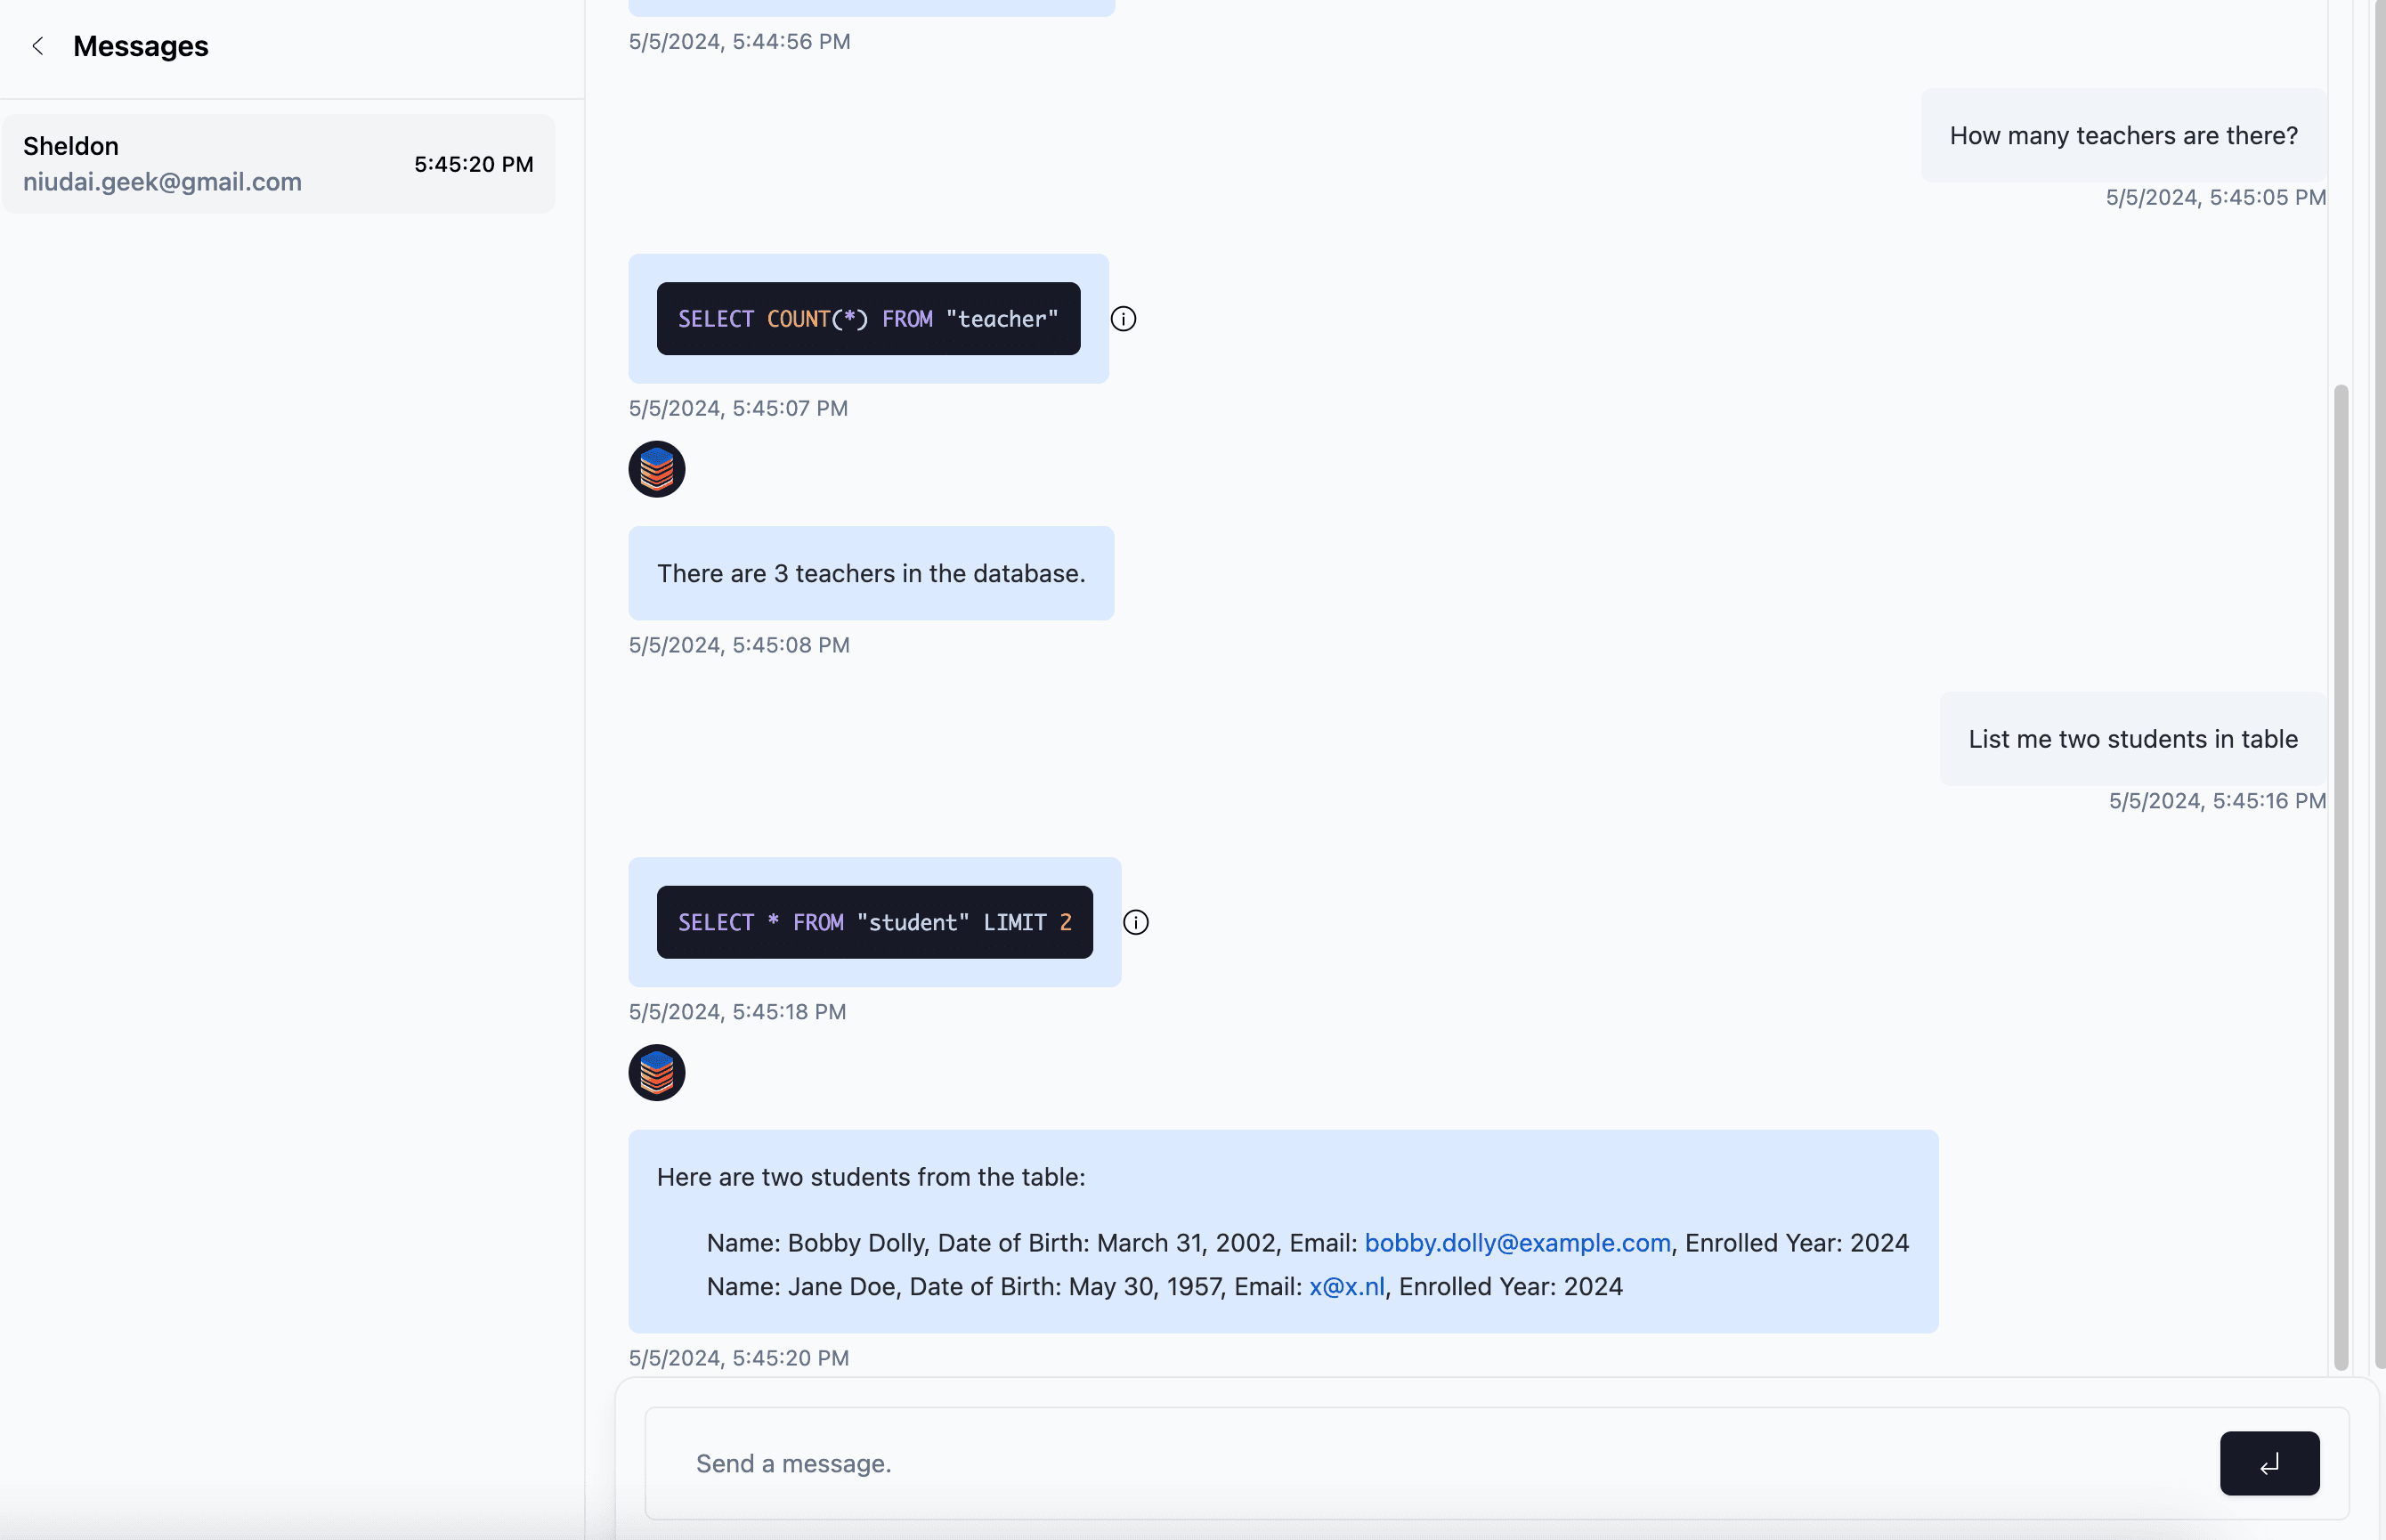This screenshot has width=2386, height=1540.
Task: Click bot avatar above the students list
Action: 656,1073
